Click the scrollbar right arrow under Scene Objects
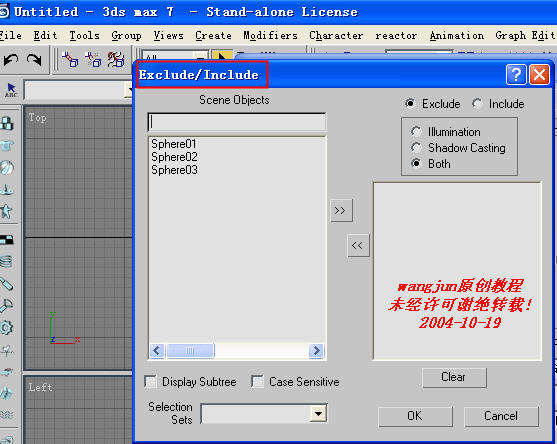This screenshot has height=444, width=557. (x=316, y=351)
